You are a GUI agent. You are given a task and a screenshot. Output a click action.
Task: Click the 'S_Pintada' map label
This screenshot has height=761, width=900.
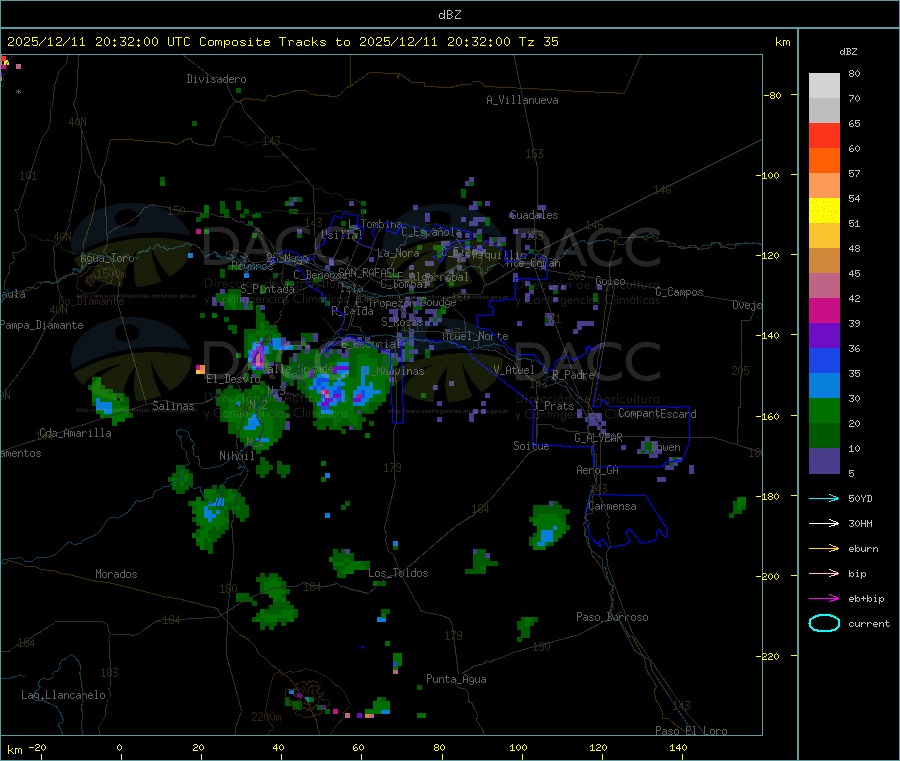[267, 289]
